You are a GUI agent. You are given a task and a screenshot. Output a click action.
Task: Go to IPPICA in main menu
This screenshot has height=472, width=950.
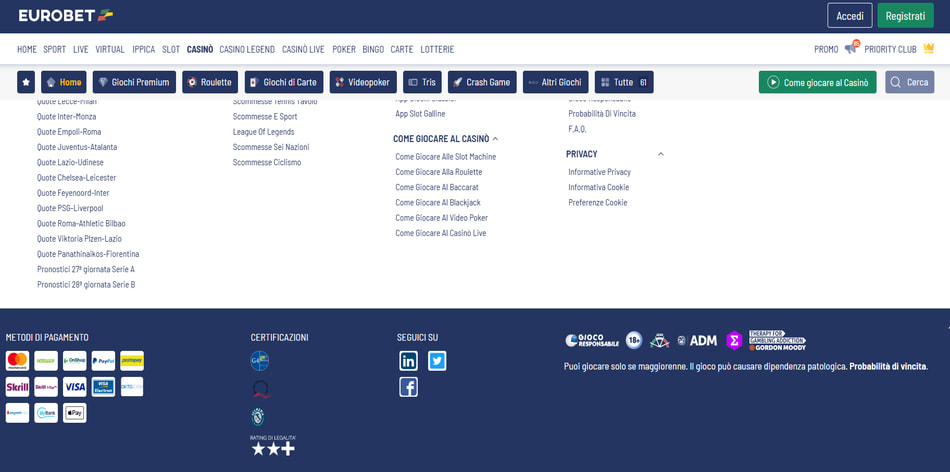pyautogui.click(x=144, y=49)
